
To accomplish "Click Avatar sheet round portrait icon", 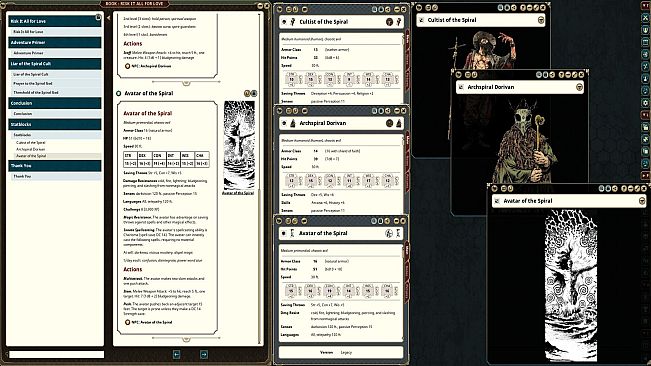I will click(389, 233).
